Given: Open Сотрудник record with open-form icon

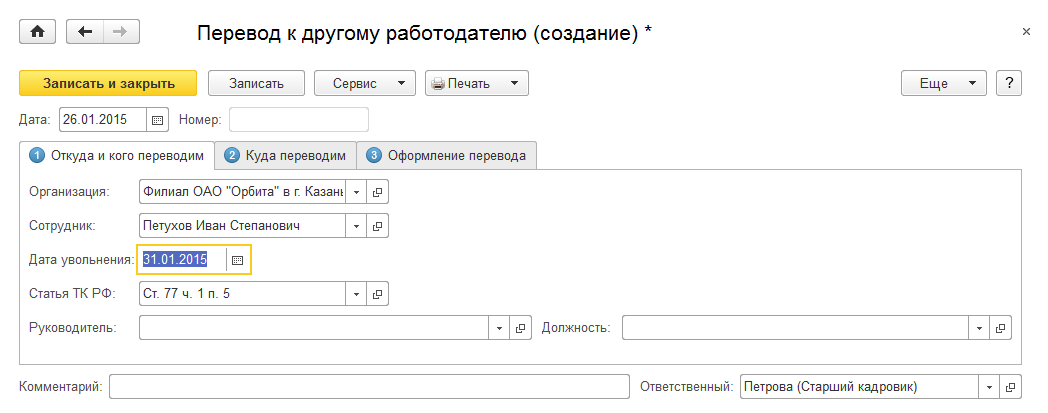Looking at the screenshot, I should click(x=377, y=227).
